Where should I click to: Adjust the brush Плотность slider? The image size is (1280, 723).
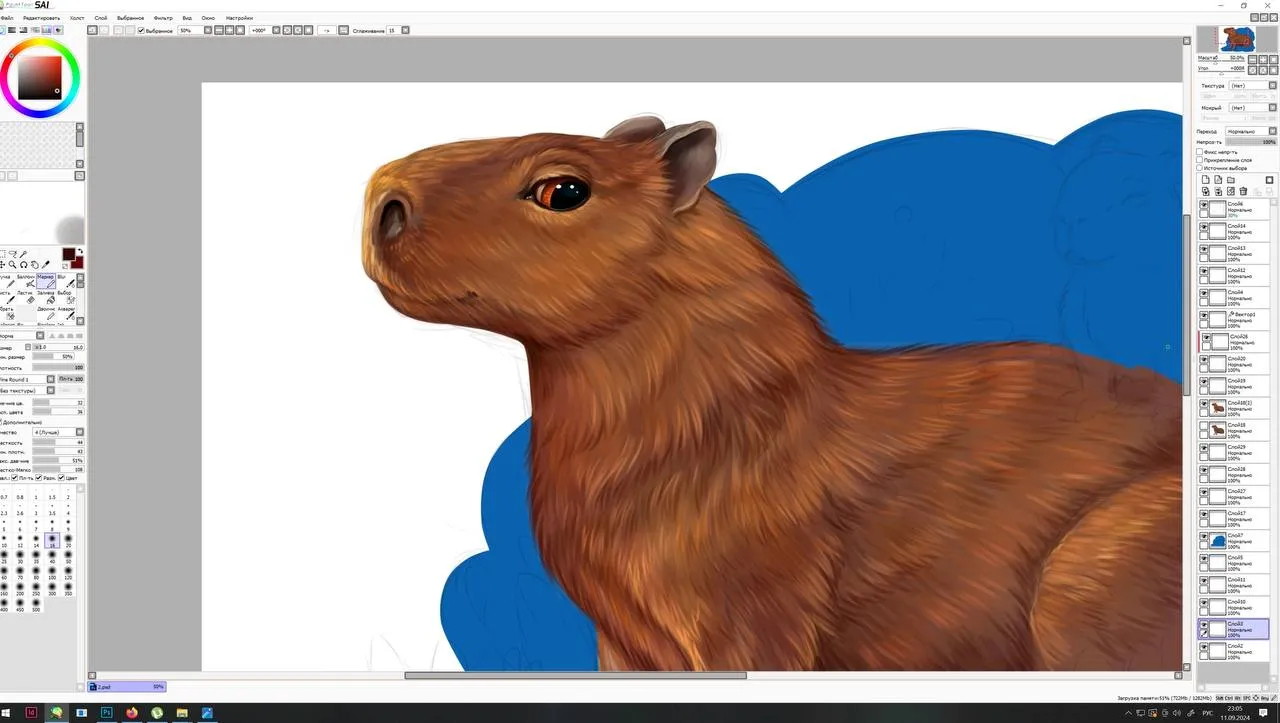[x=58, y=367]
